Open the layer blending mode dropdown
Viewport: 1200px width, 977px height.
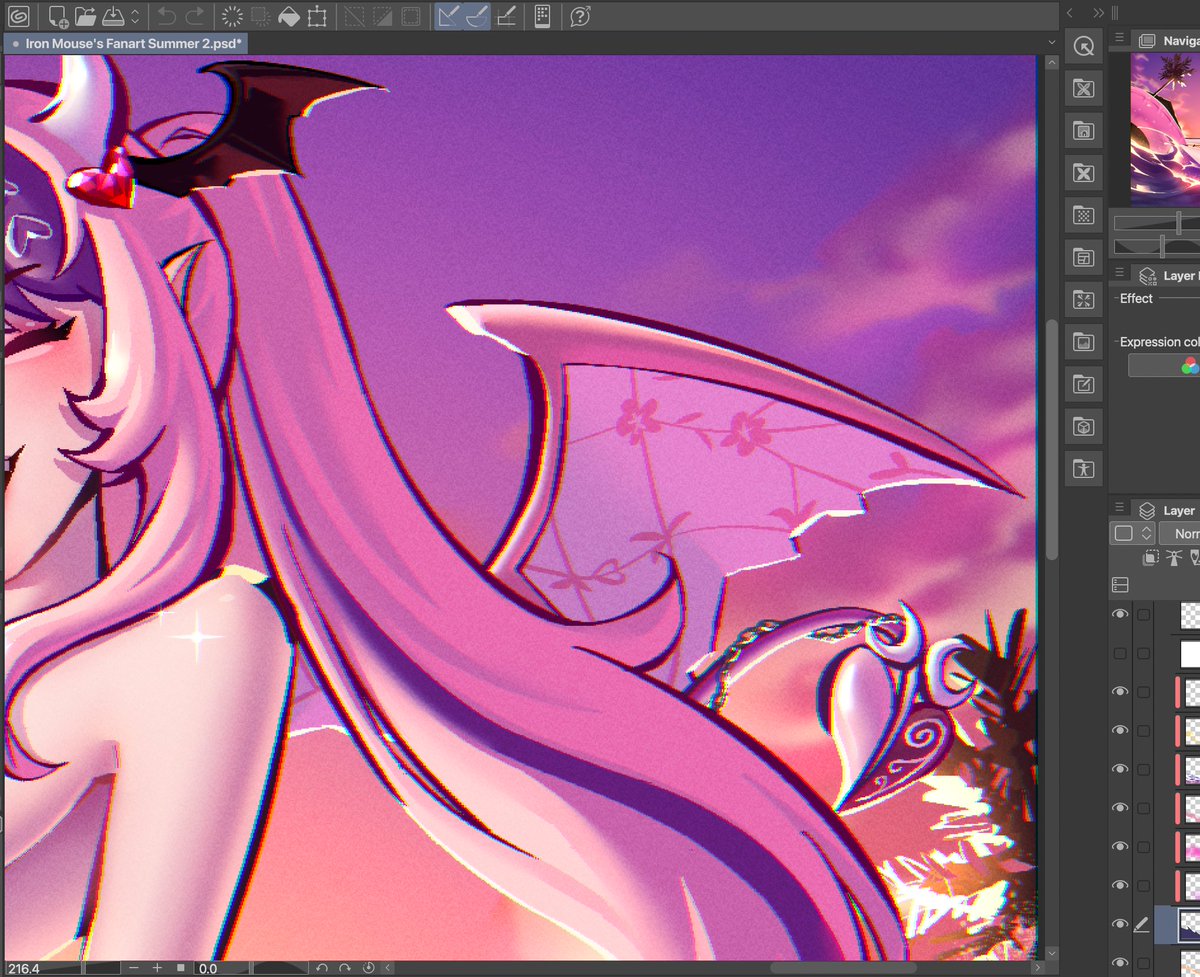1181,534
